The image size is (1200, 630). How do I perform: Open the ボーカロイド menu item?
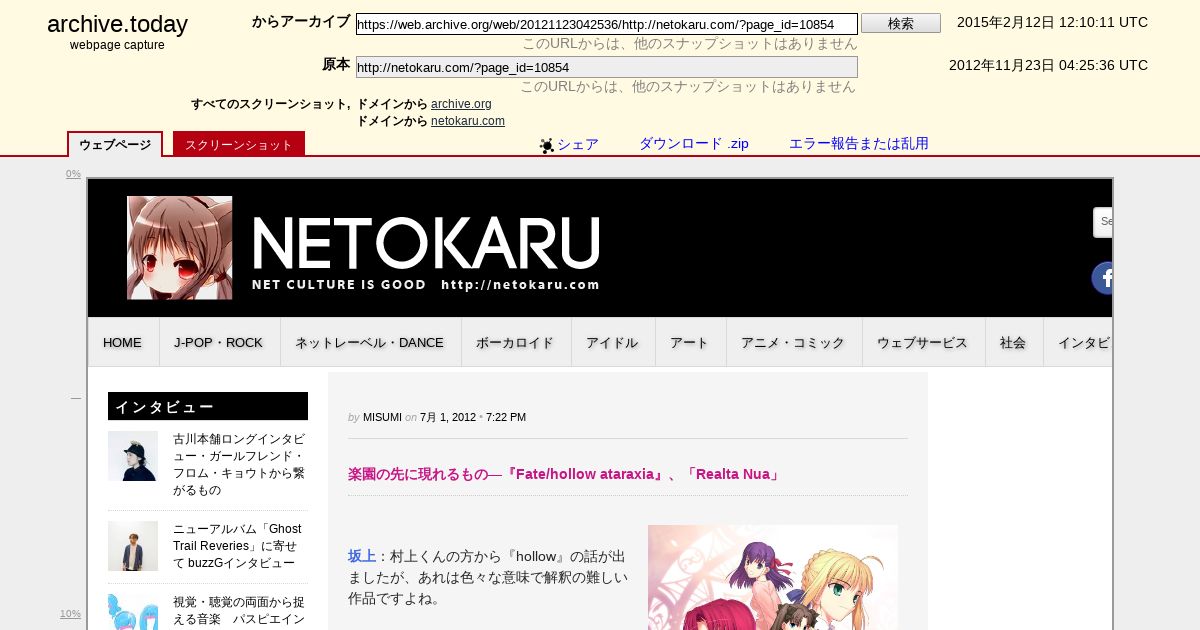(516, 342)
